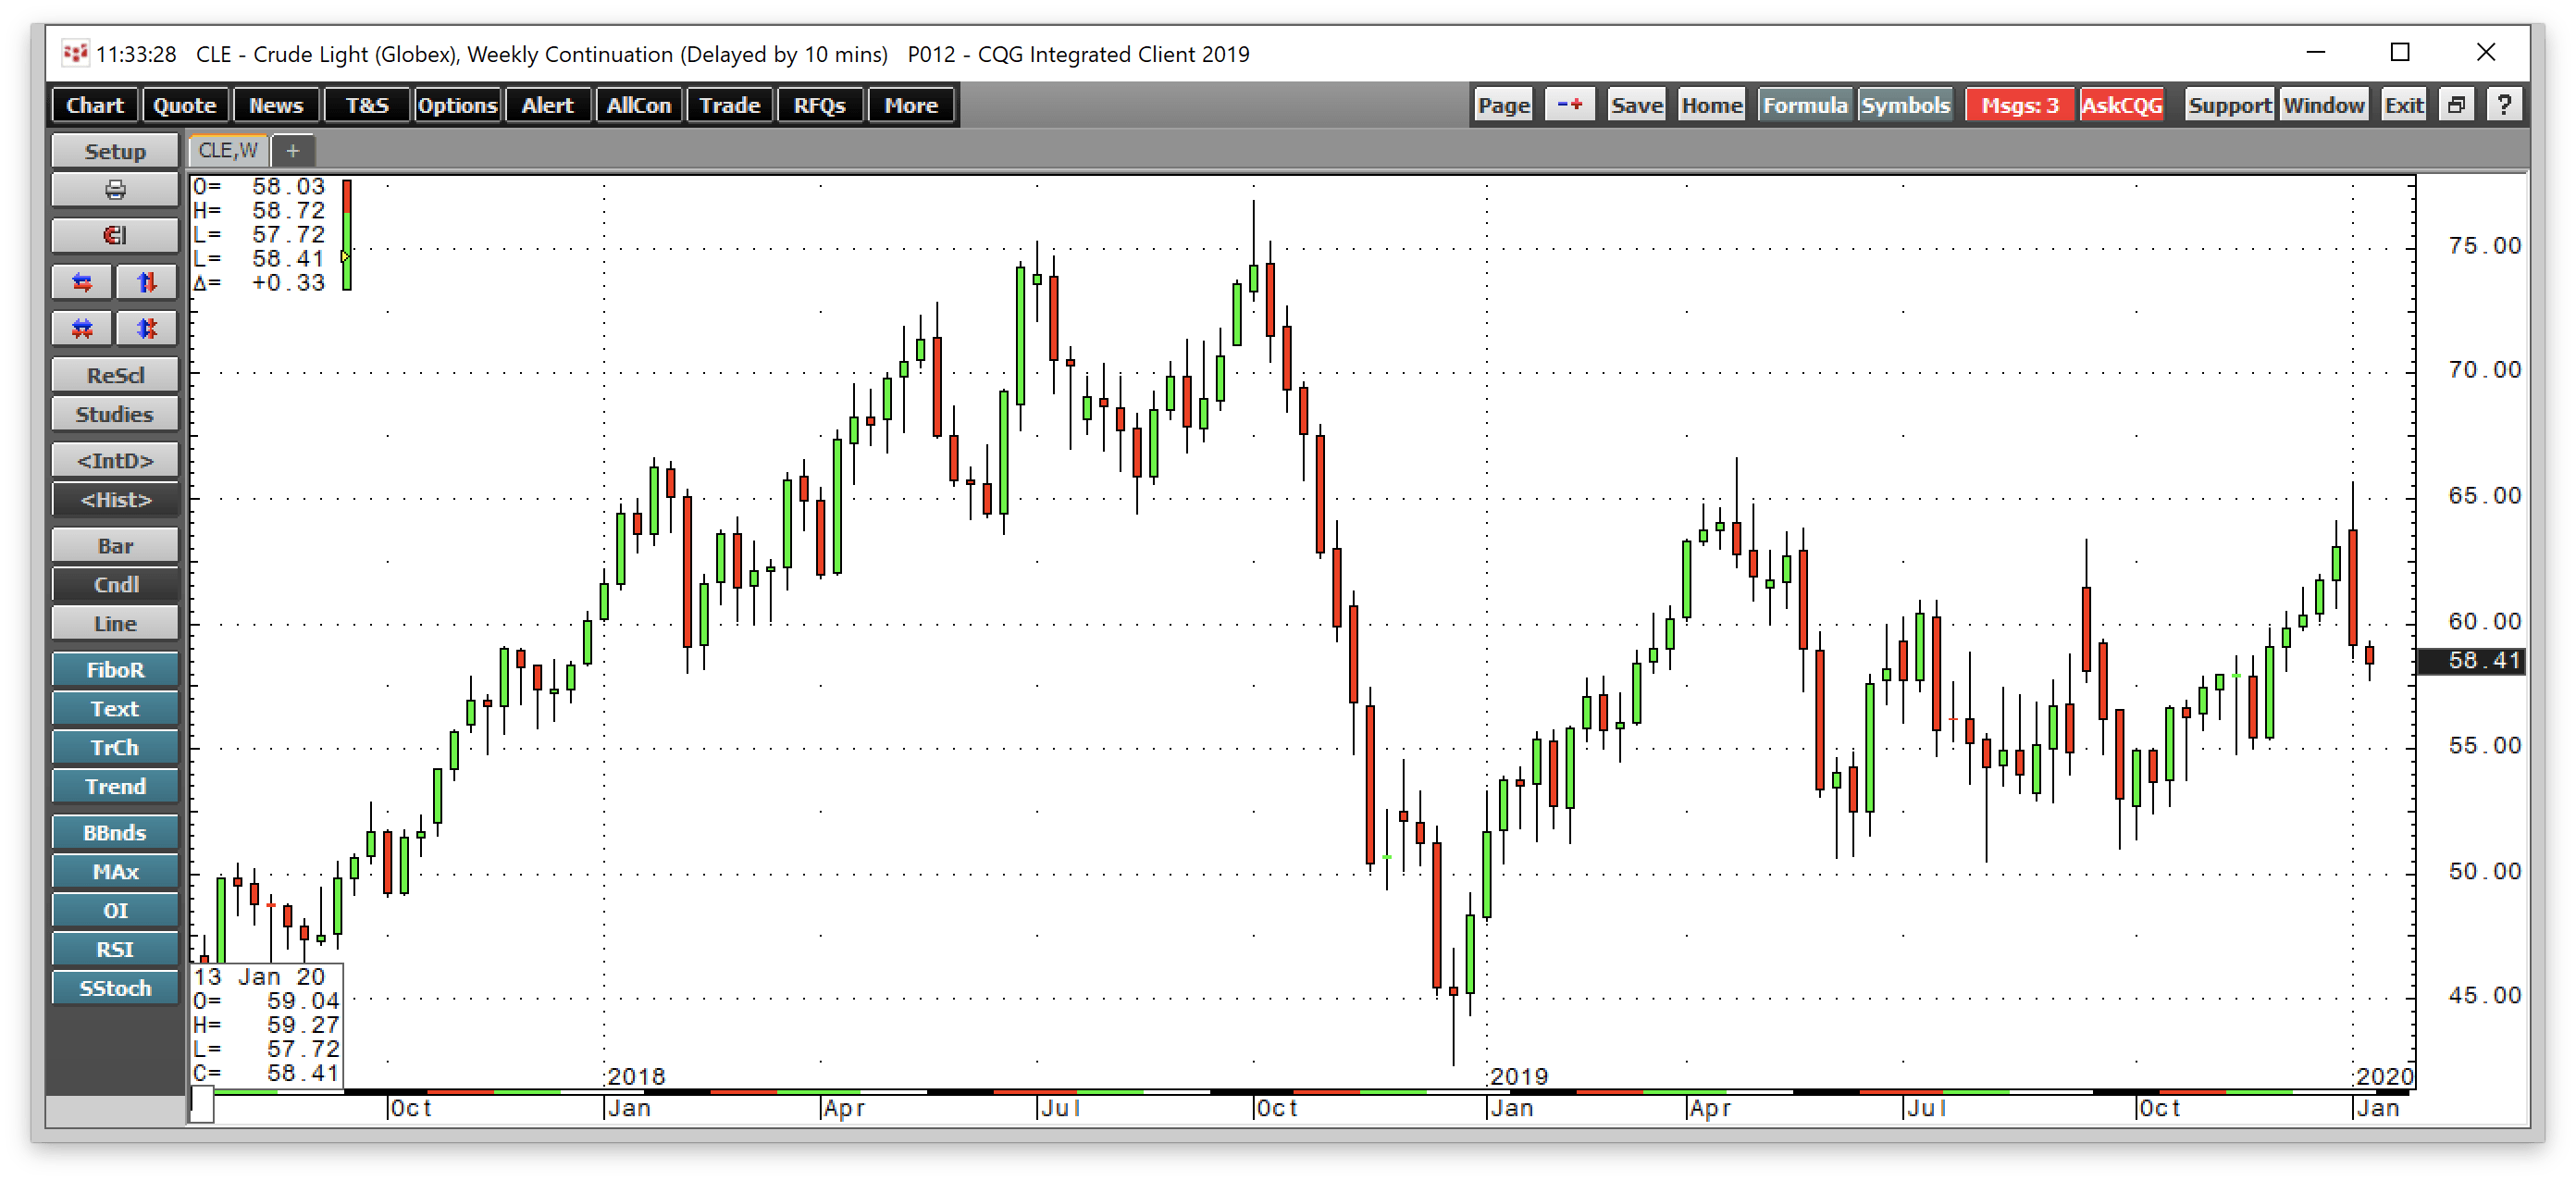Open the RFQs menu tab
The width and height of the screenshot is (2576, 1181).
820,105
